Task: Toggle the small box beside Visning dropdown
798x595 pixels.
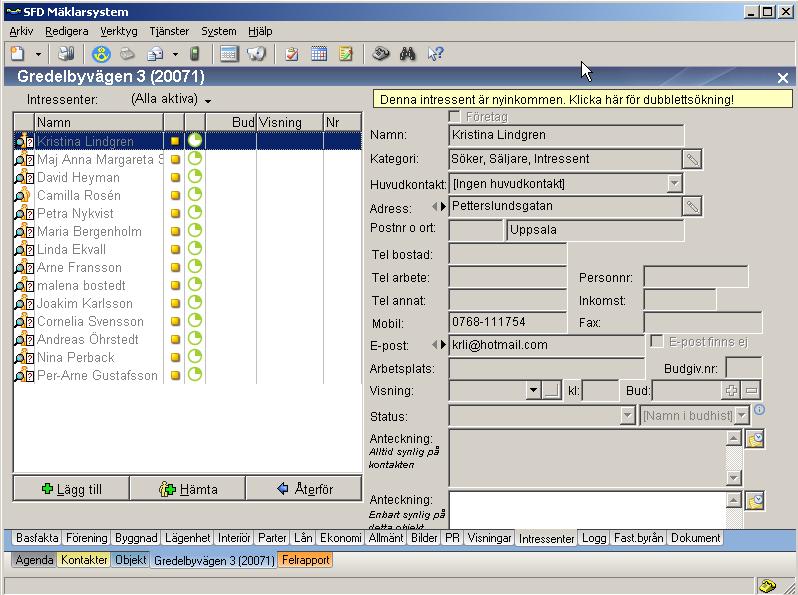Action: pyautogui.click(x=551, y=391)
